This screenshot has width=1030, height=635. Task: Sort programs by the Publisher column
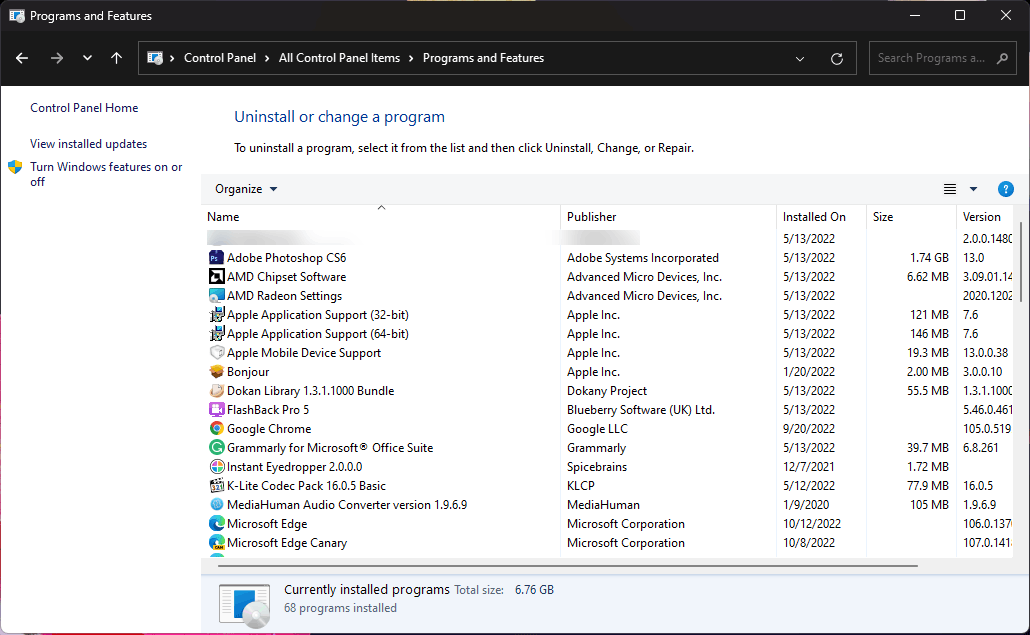(591, 216)
